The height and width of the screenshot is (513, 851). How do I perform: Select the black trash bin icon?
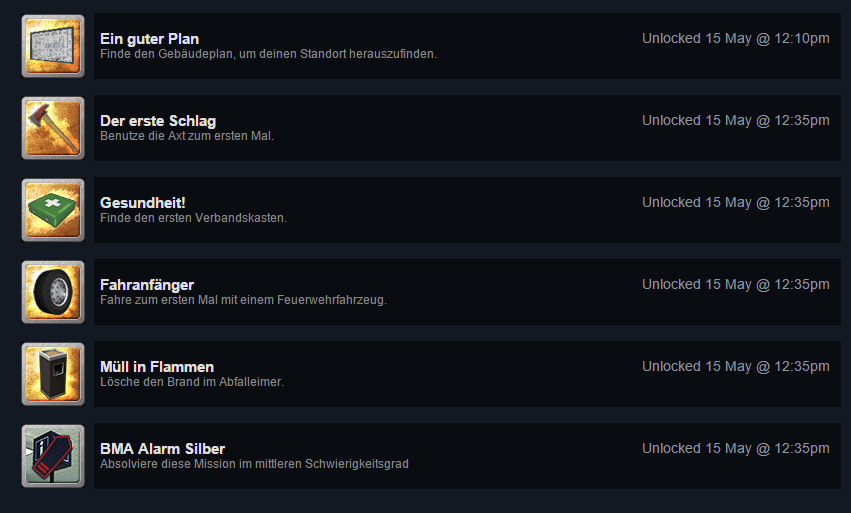53,374
